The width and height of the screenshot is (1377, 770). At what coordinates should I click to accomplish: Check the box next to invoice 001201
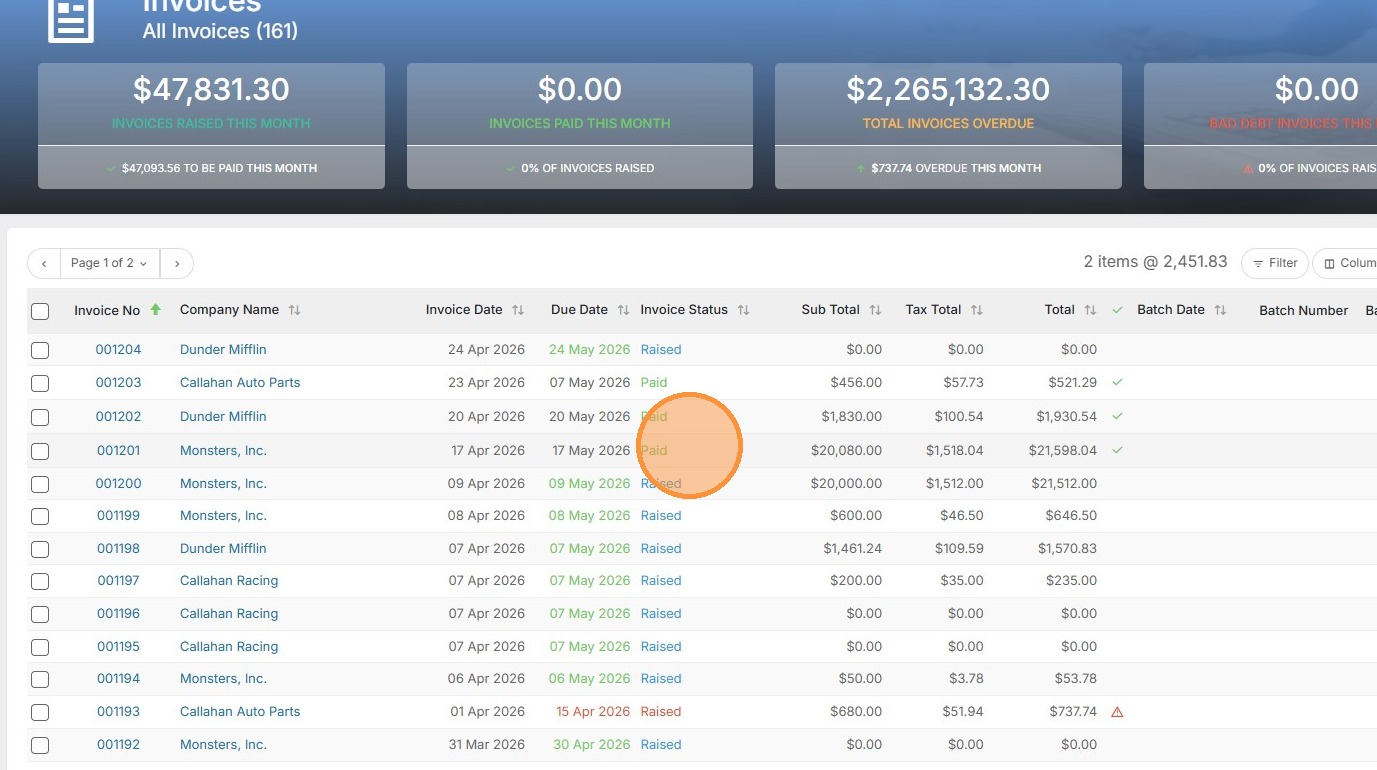point(40,451)
